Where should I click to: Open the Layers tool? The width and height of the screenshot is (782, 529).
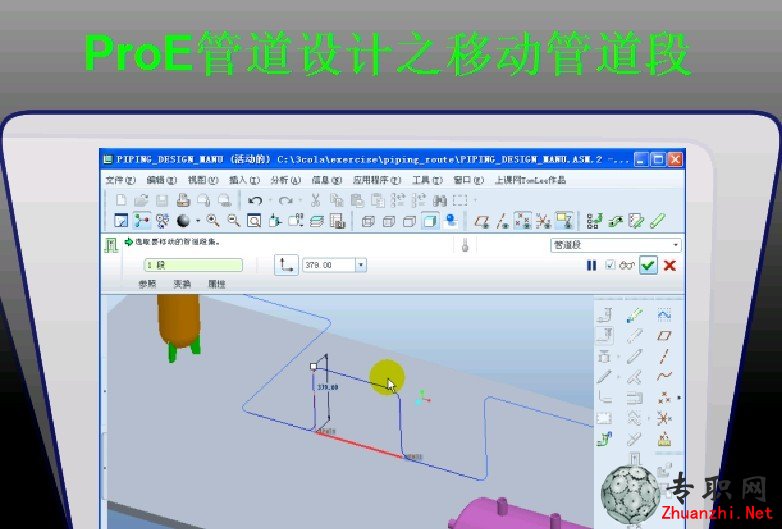[x=317, y=220]
